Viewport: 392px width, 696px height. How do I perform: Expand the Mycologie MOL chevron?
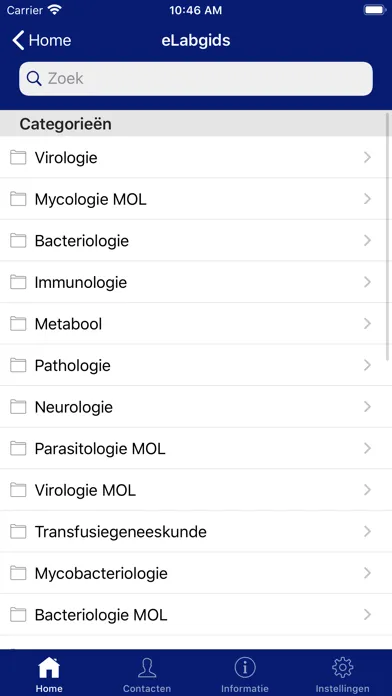[367, 199]
